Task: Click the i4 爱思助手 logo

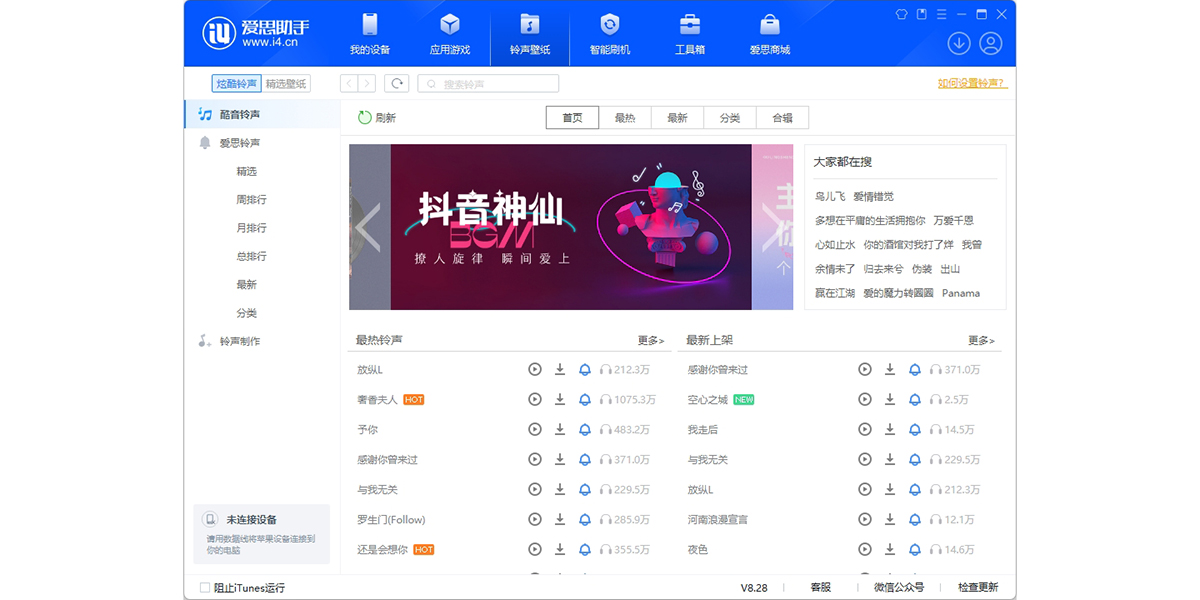Action: [257, 33]
